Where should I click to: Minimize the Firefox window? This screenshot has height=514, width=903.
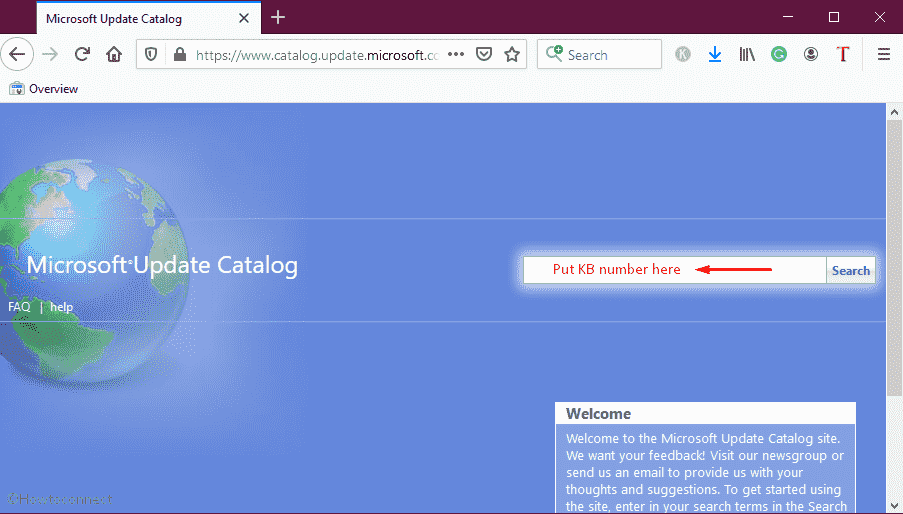tap(788, 17)
